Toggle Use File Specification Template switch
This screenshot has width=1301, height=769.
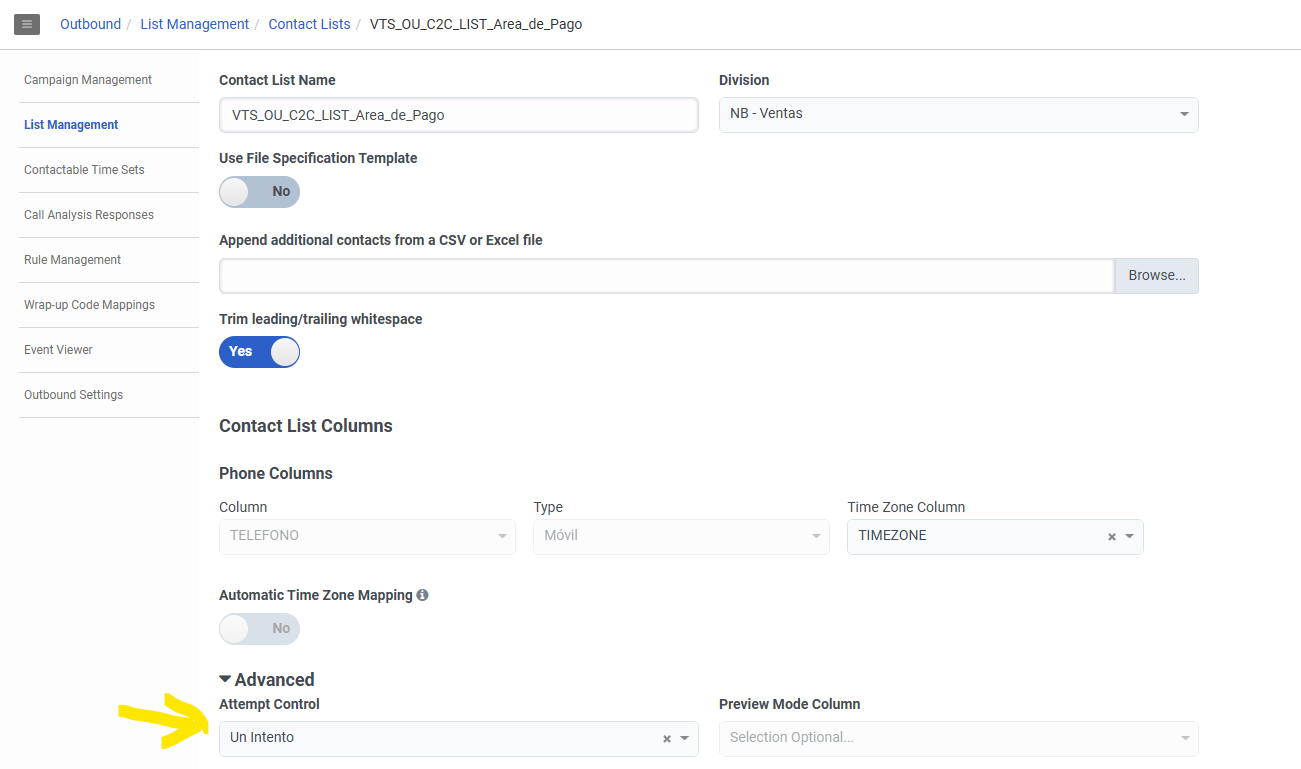259,192
